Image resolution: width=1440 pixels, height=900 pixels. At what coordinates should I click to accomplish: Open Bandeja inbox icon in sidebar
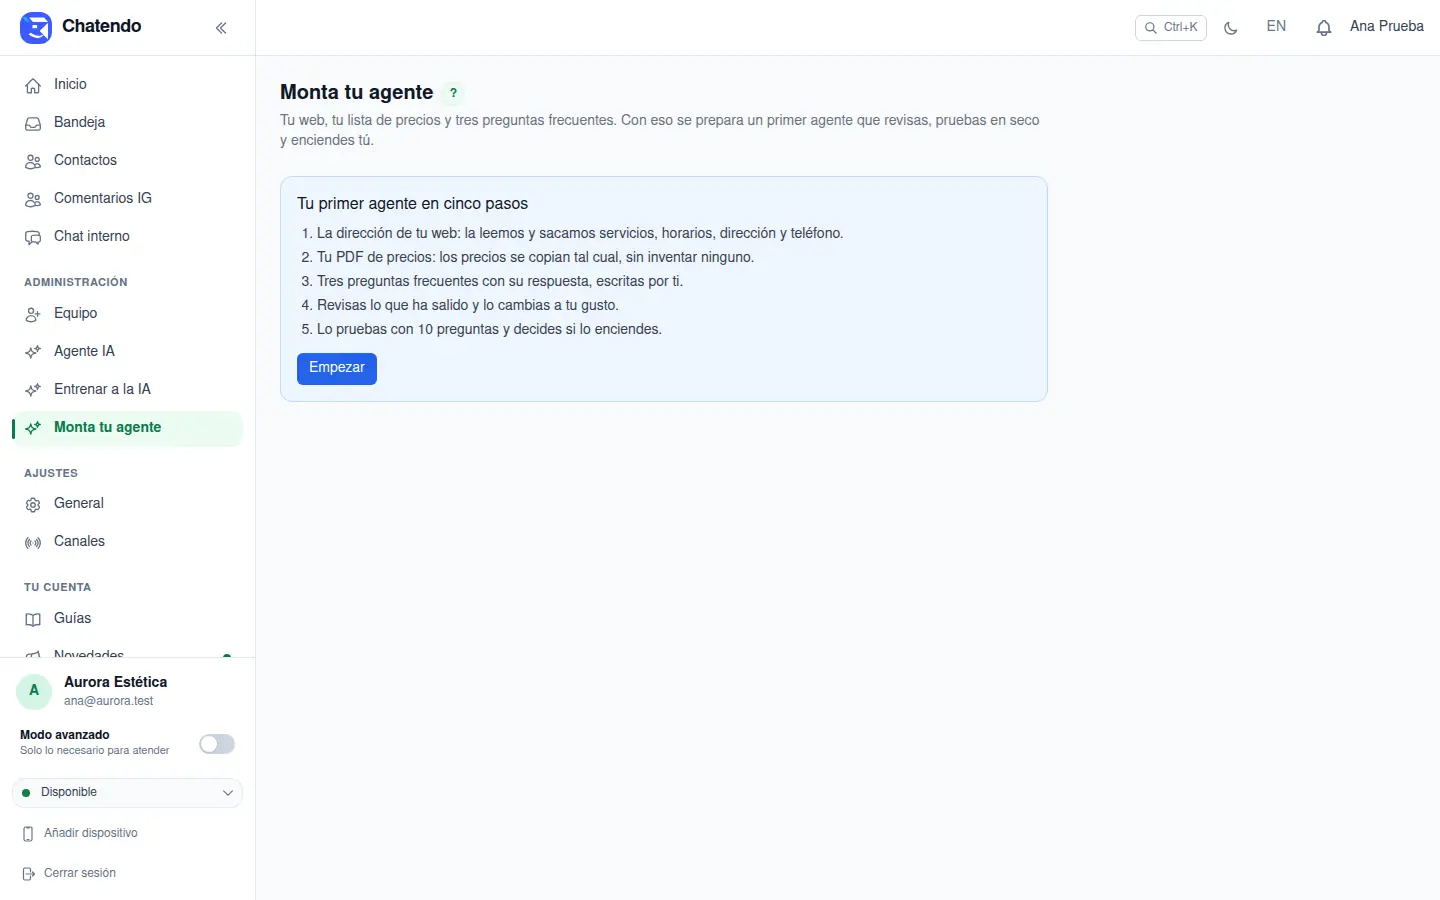[33, 123]
